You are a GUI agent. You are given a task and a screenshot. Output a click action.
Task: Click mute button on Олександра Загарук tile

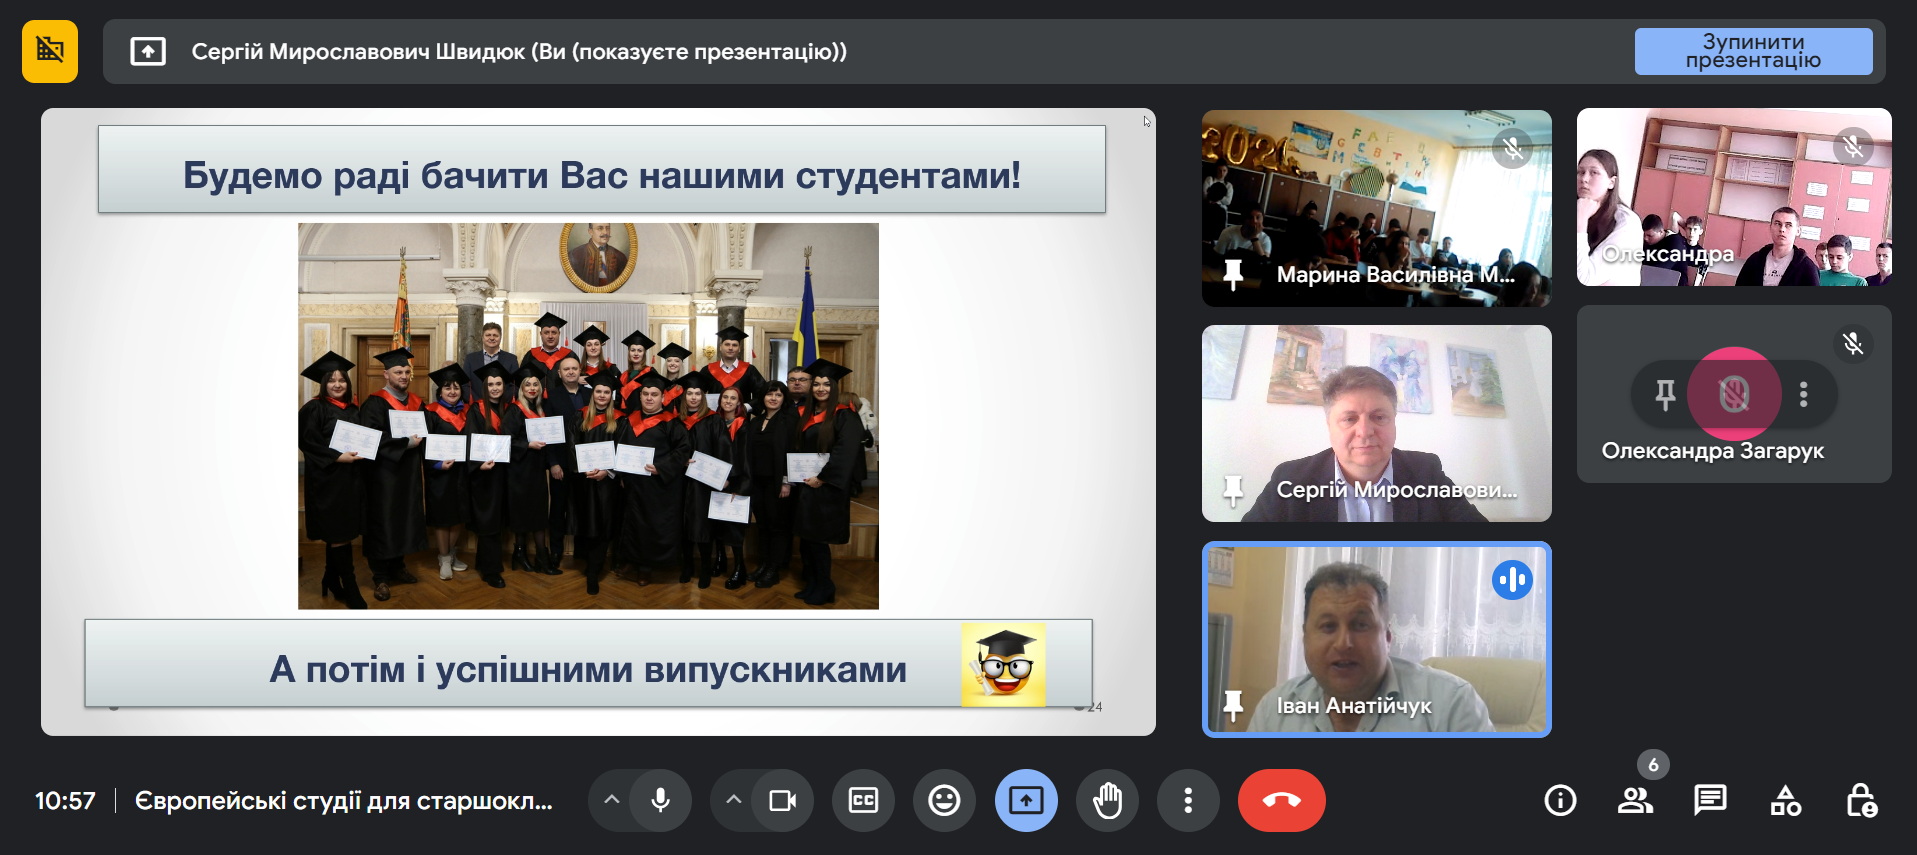click(x=1734, y=394)
